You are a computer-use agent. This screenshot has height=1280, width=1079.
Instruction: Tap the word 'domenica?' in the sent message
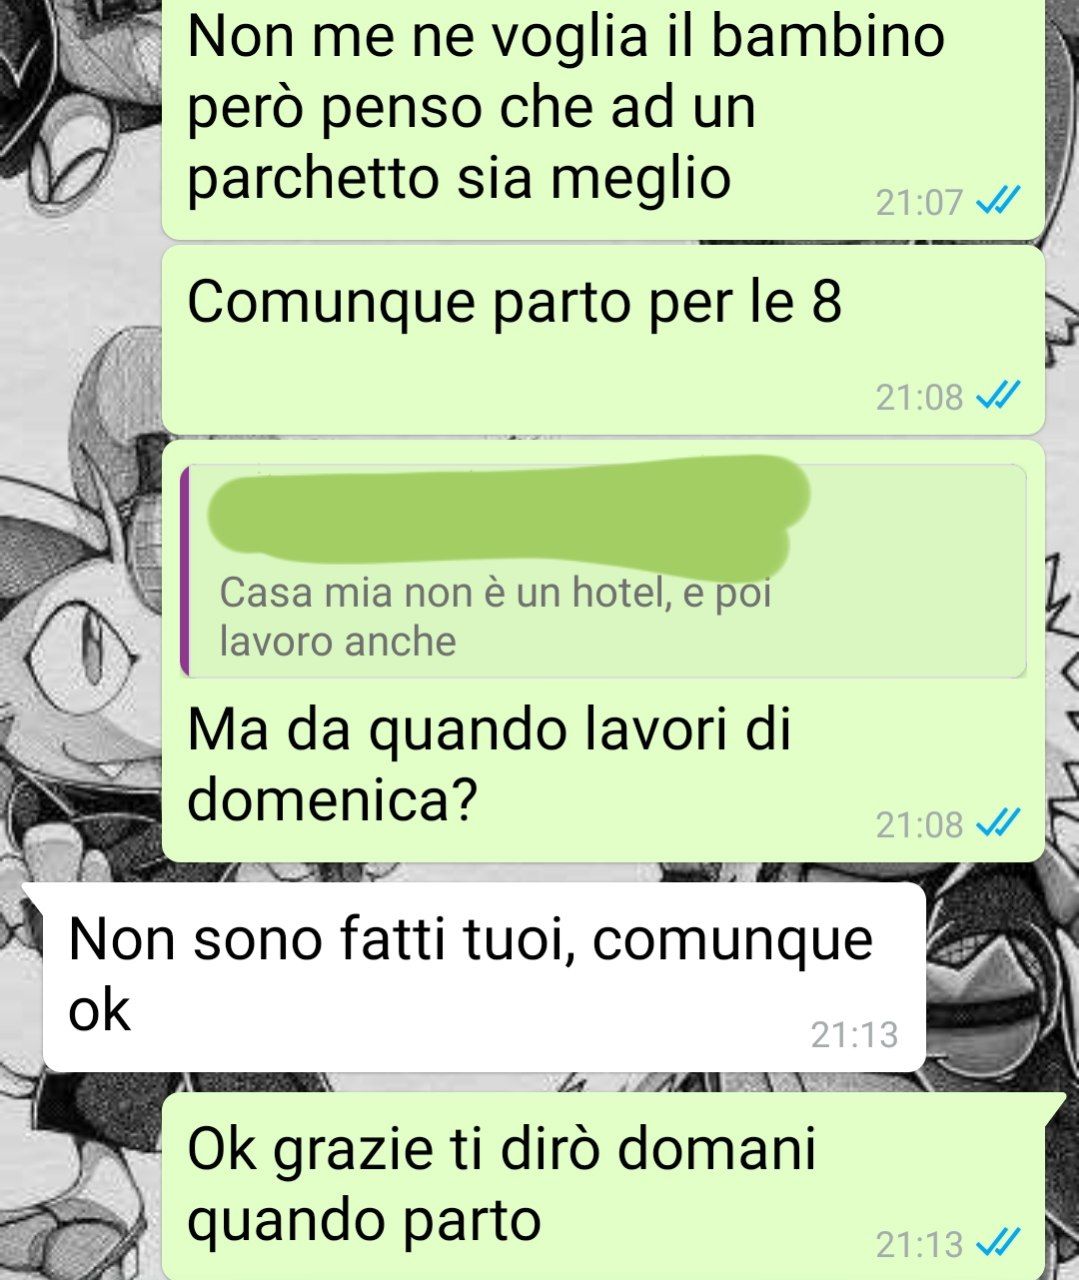click(x=331, y=799)
